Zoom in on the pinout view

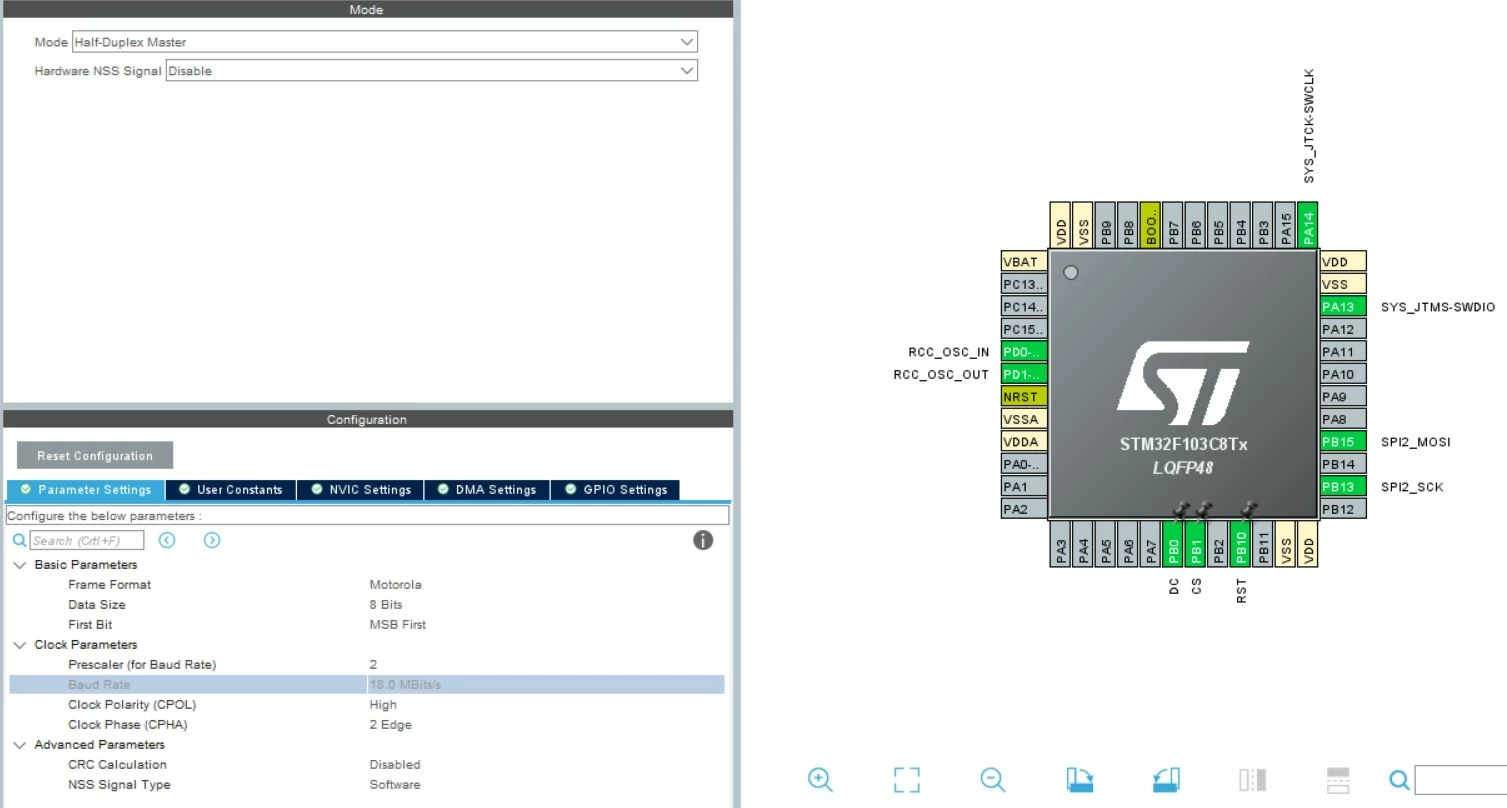click(x=820, y=780)
